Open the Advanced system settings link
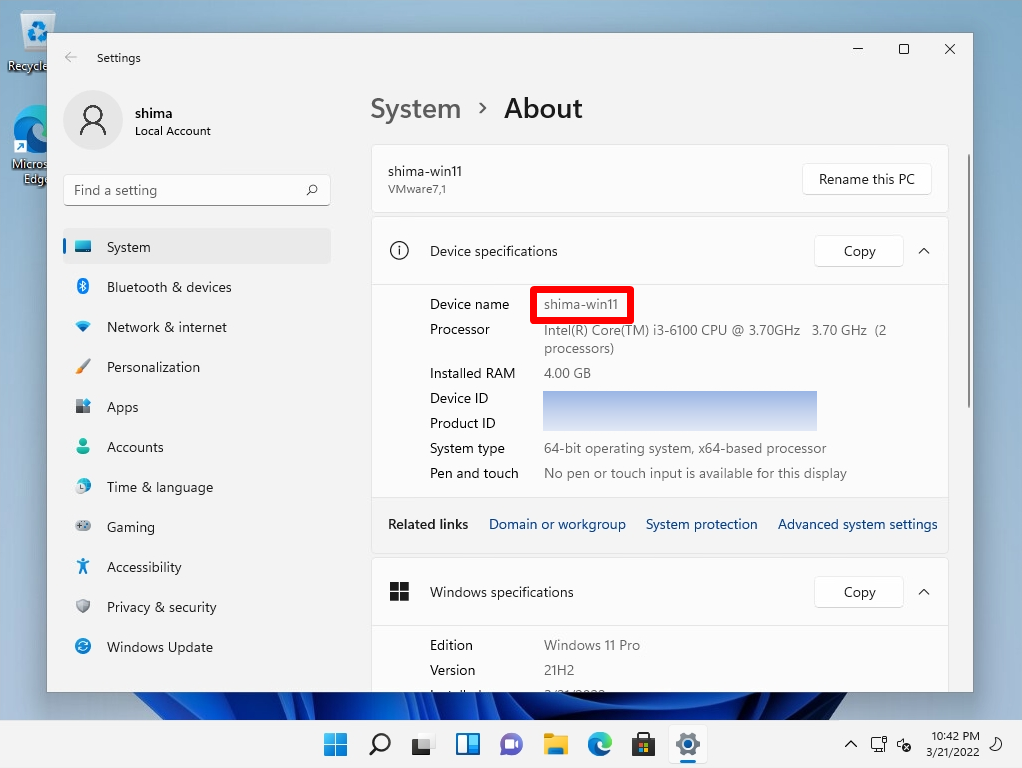This screenshot has width=1022, height=768. coord(857,523)
